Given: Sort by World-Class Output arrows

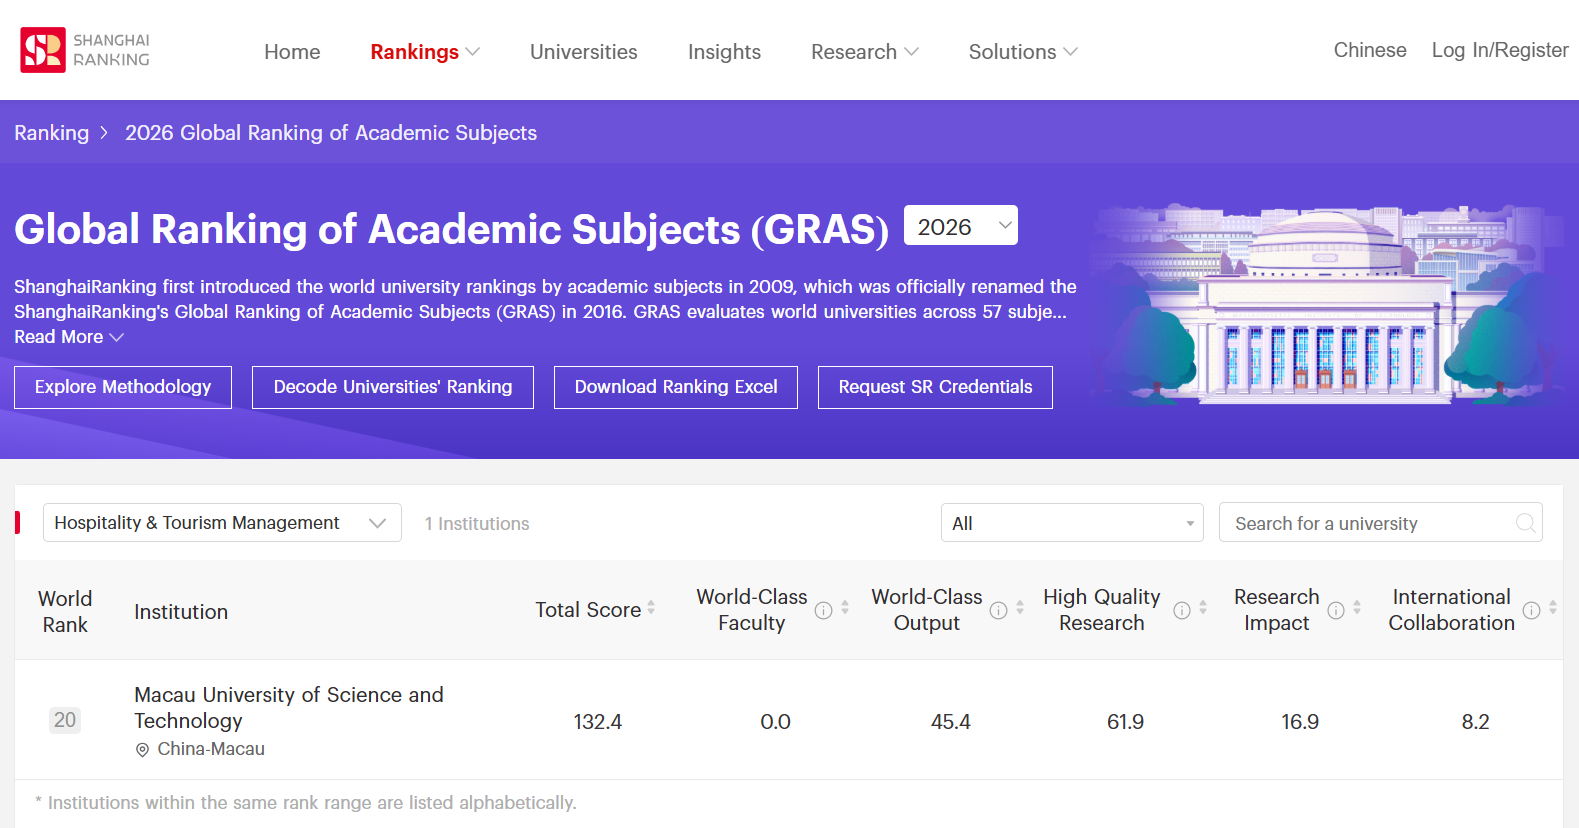Looking at the screenshot, I should coord(1020,607).
